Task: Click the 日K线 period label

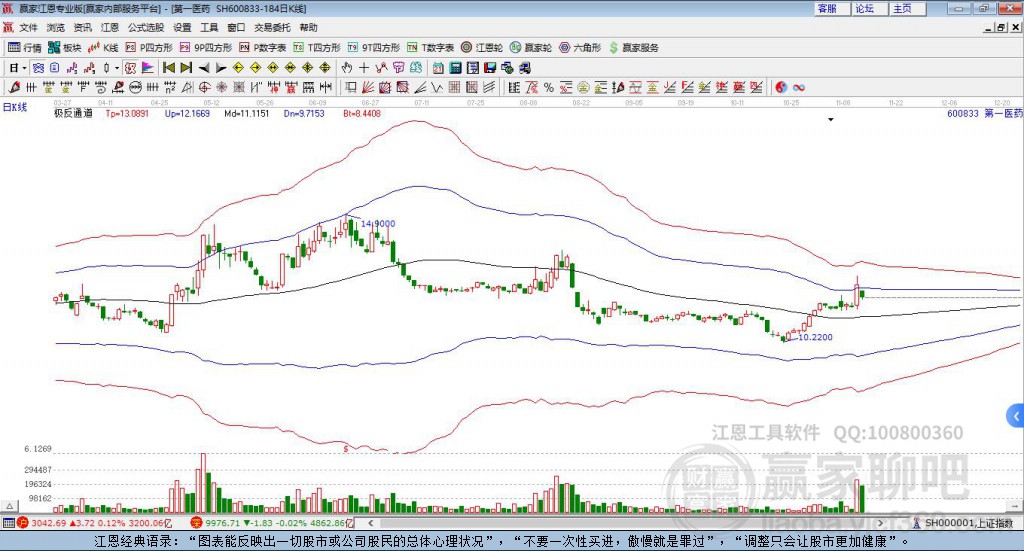Action: [x=15, y=107]
